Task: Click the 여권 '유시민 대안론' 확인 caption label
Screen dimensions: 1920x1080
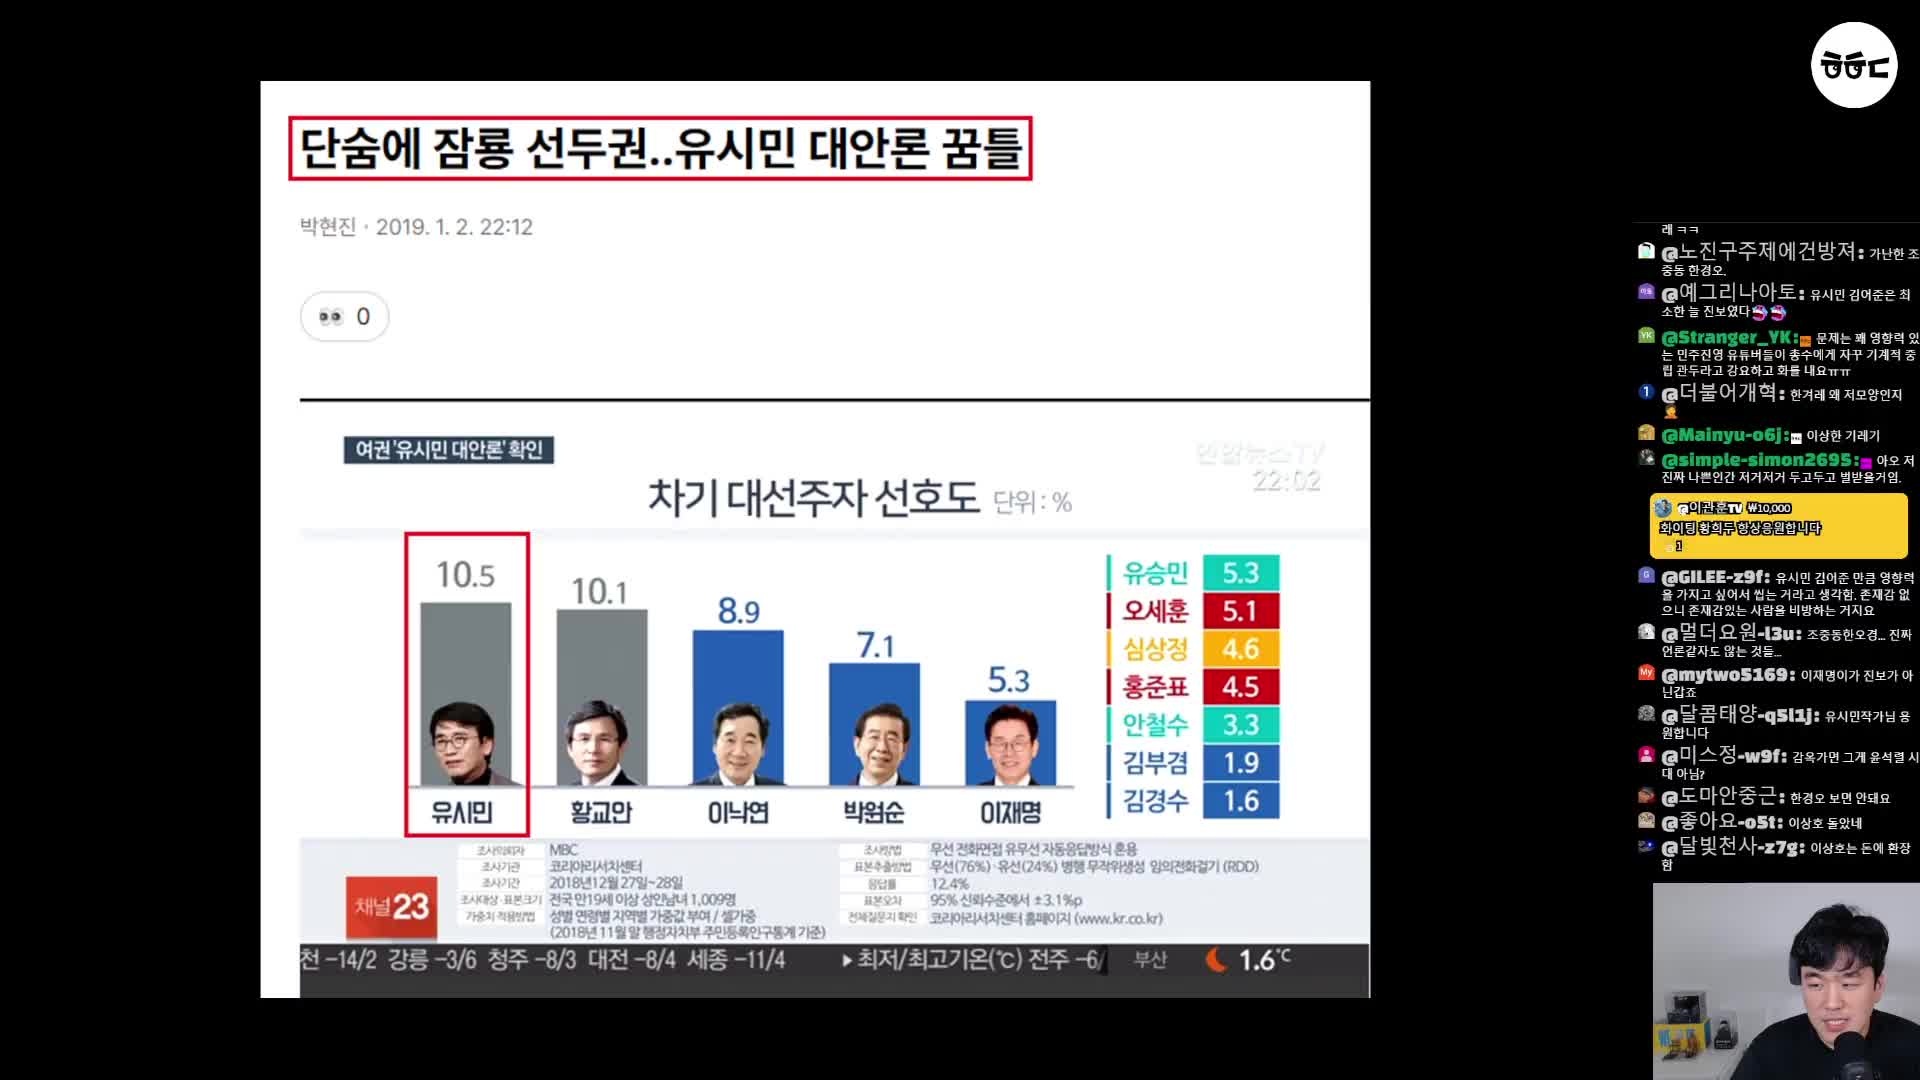Action: 448,450
